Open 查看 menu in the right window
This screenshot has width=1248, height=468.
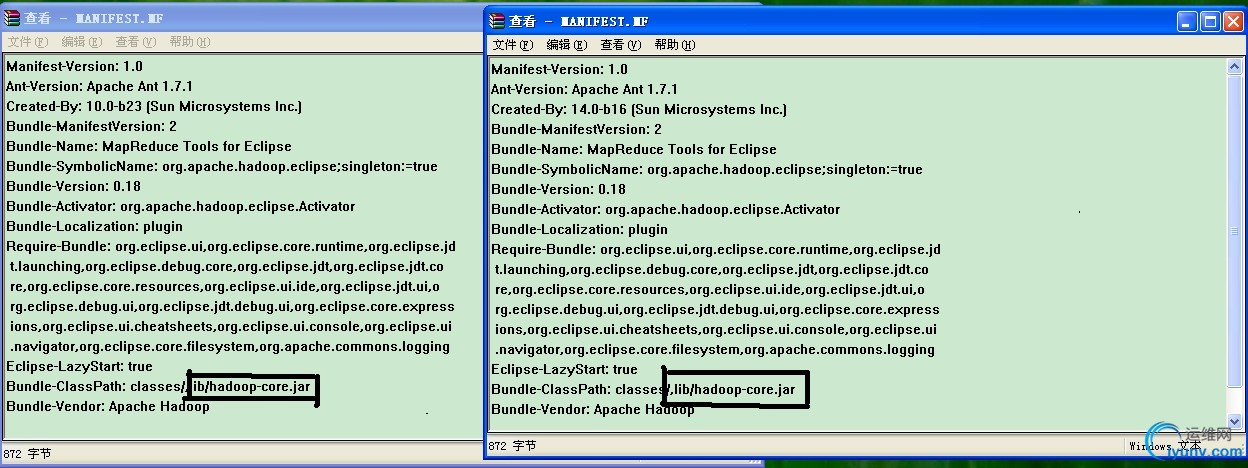pyautogui.click(x=619, y=45)
